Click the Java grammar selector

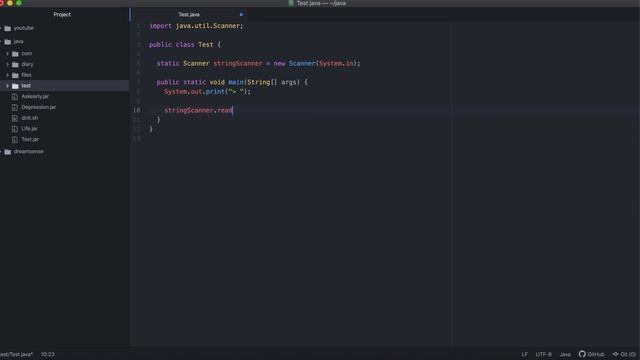click(565, 354)
